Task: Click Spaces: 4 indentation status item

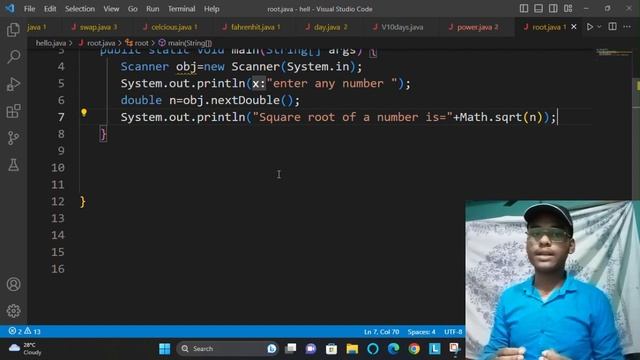Action: [421, 332]
